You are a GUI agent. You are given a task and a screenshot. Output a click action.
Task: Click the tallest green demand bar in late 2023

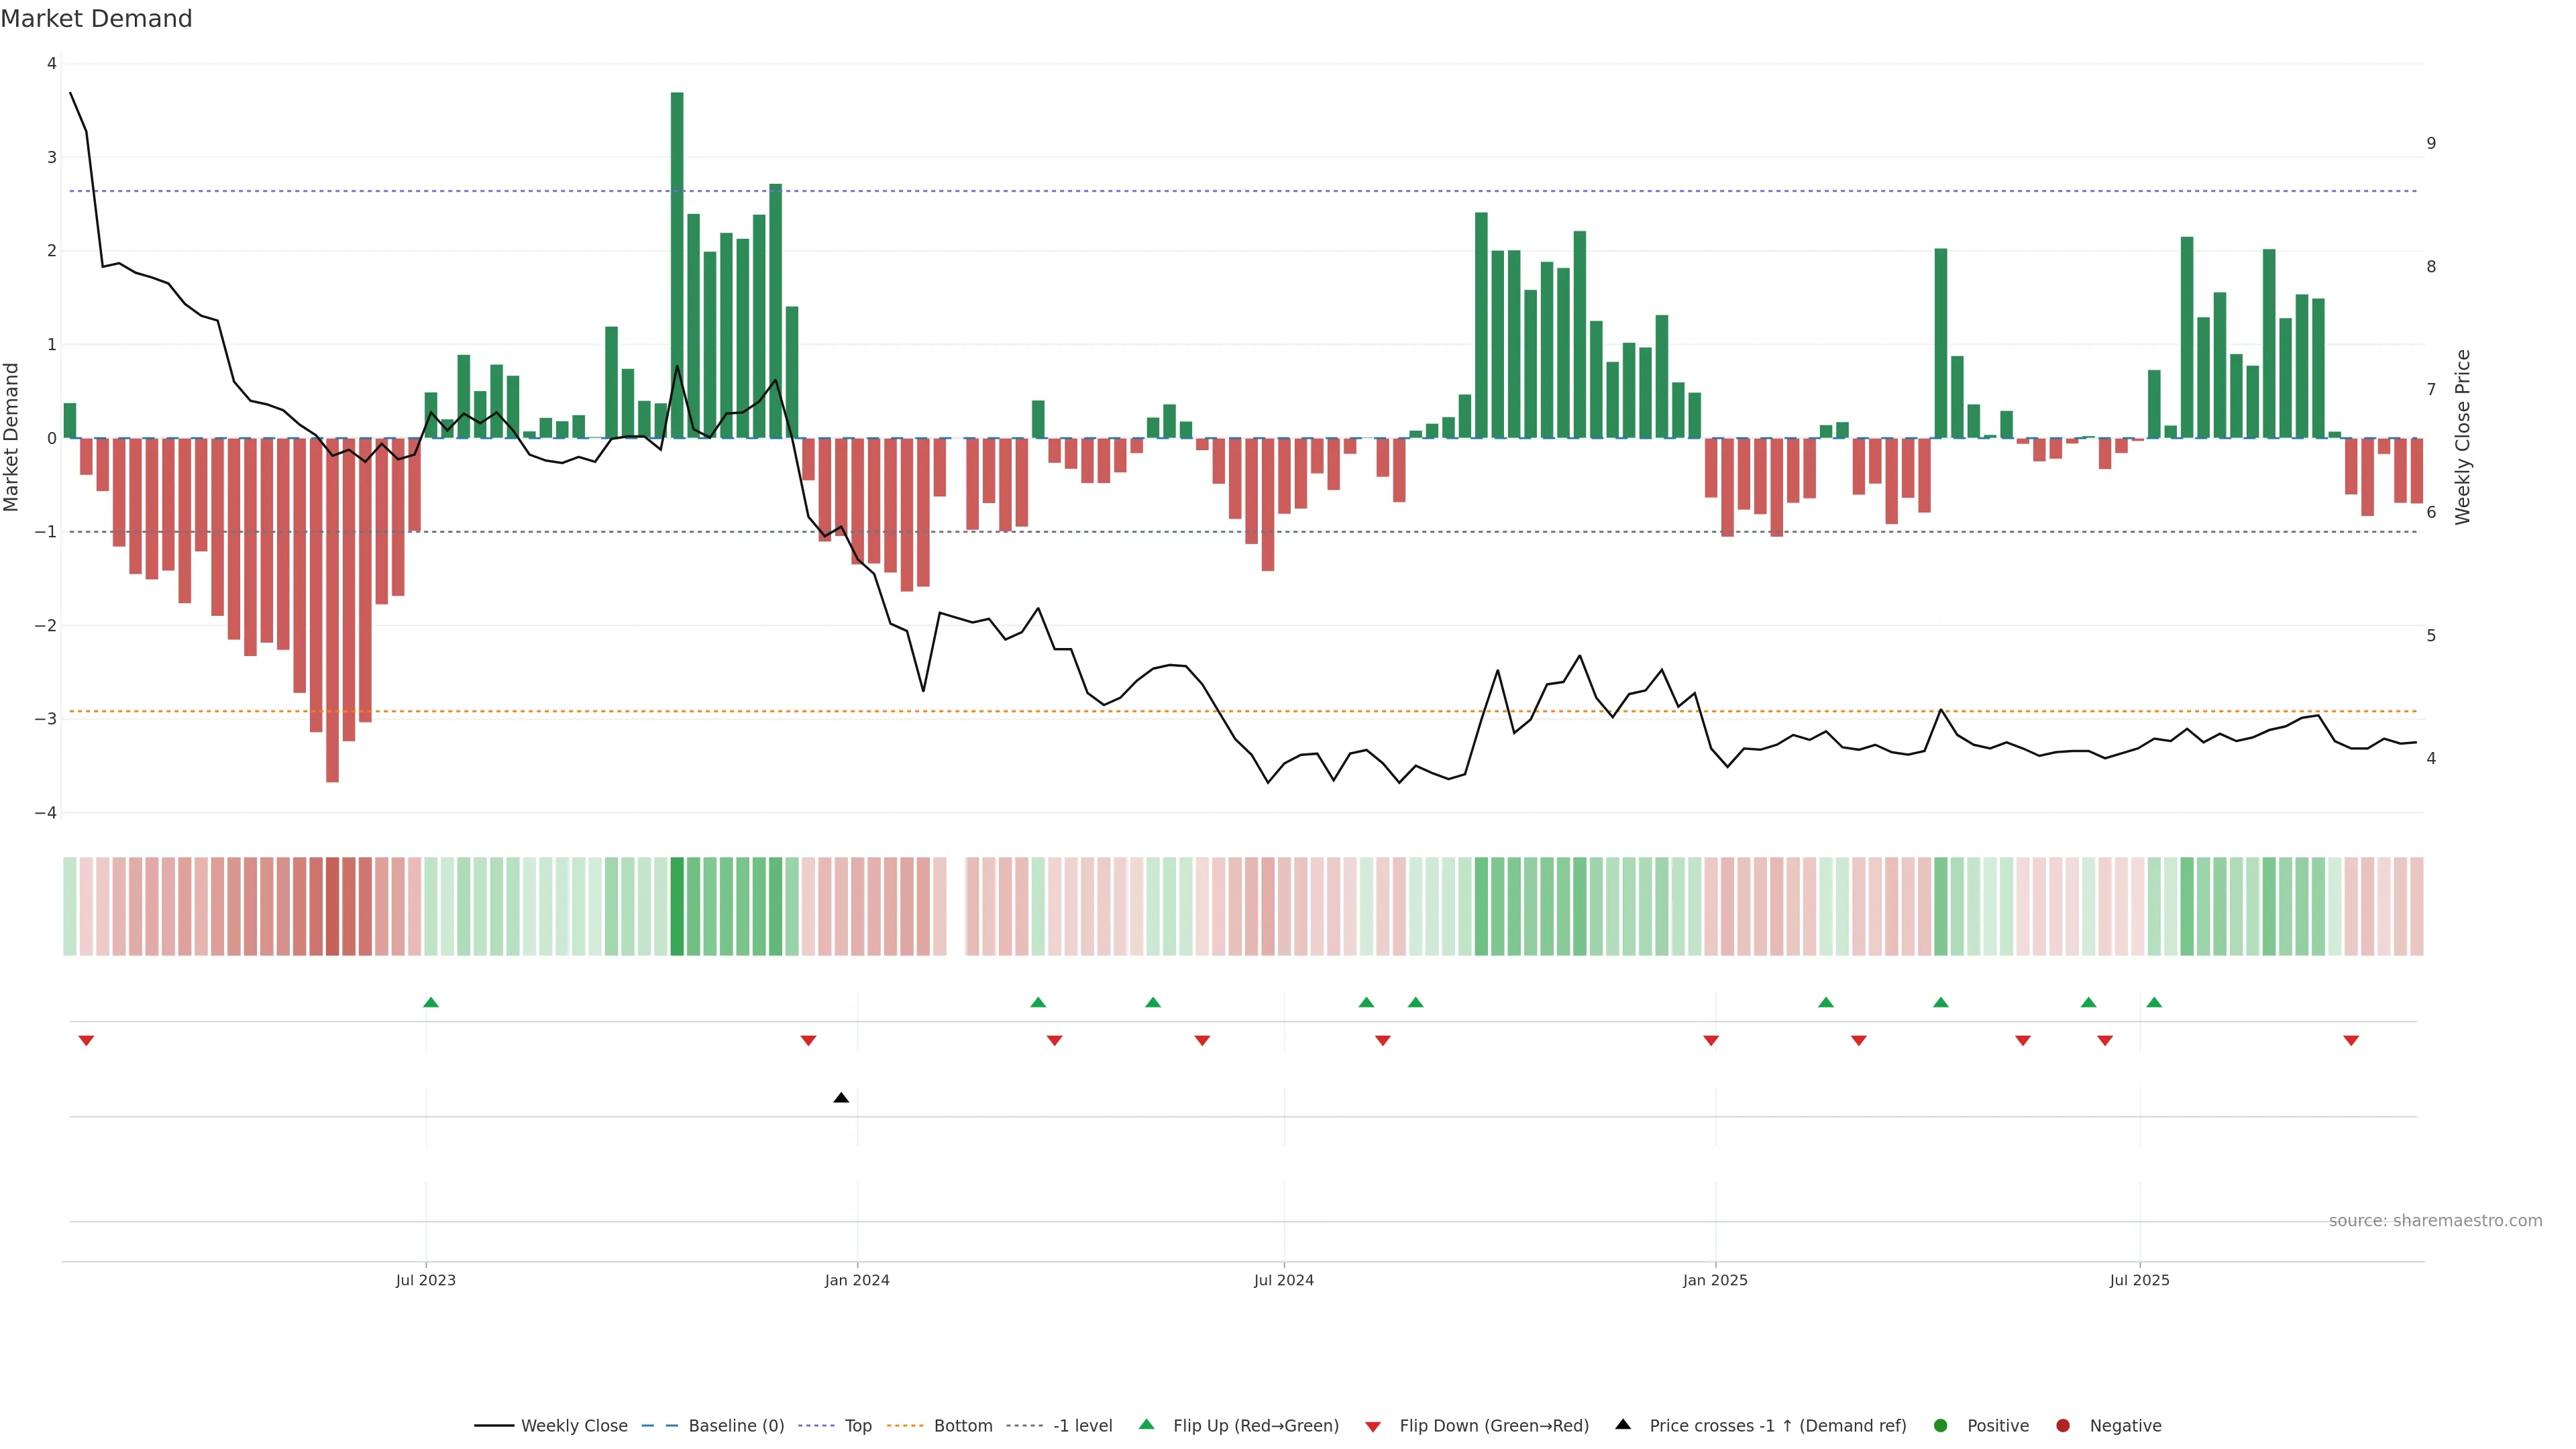click(677, 265)
